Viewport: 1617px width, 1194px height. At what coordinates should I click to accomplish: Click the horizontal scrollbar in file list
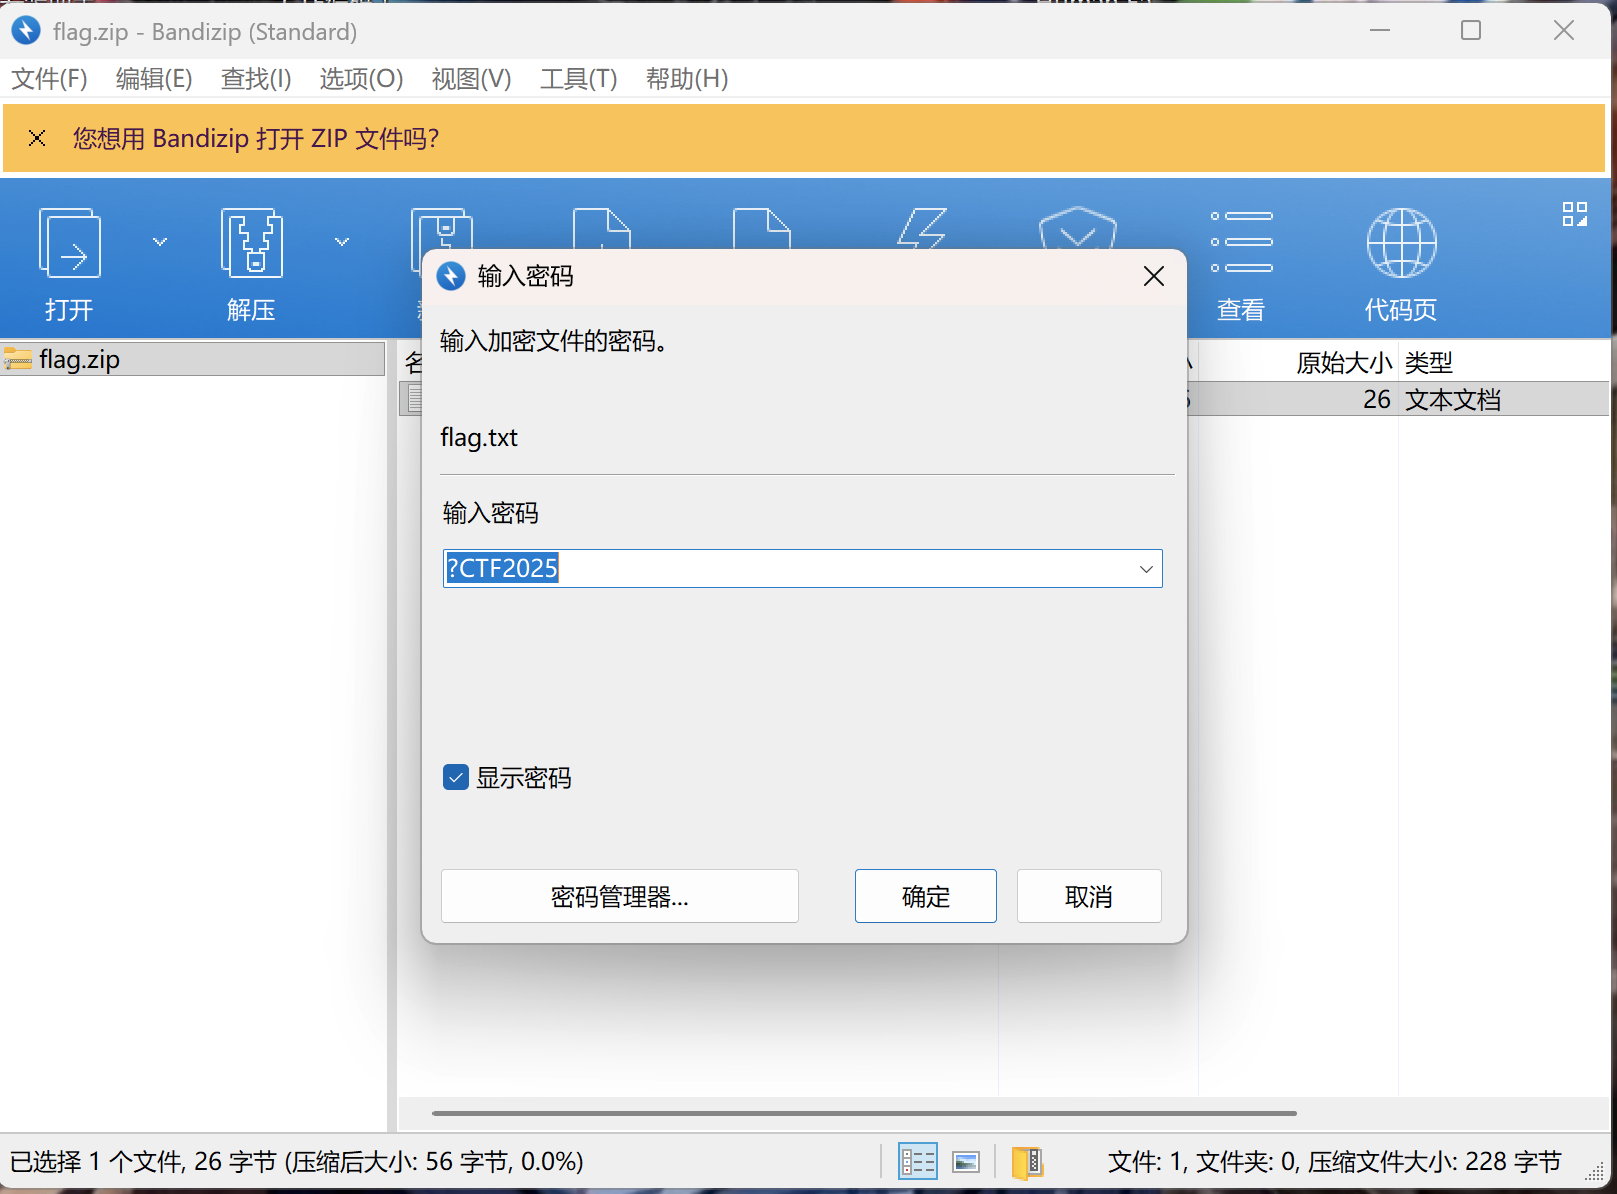864,1113
